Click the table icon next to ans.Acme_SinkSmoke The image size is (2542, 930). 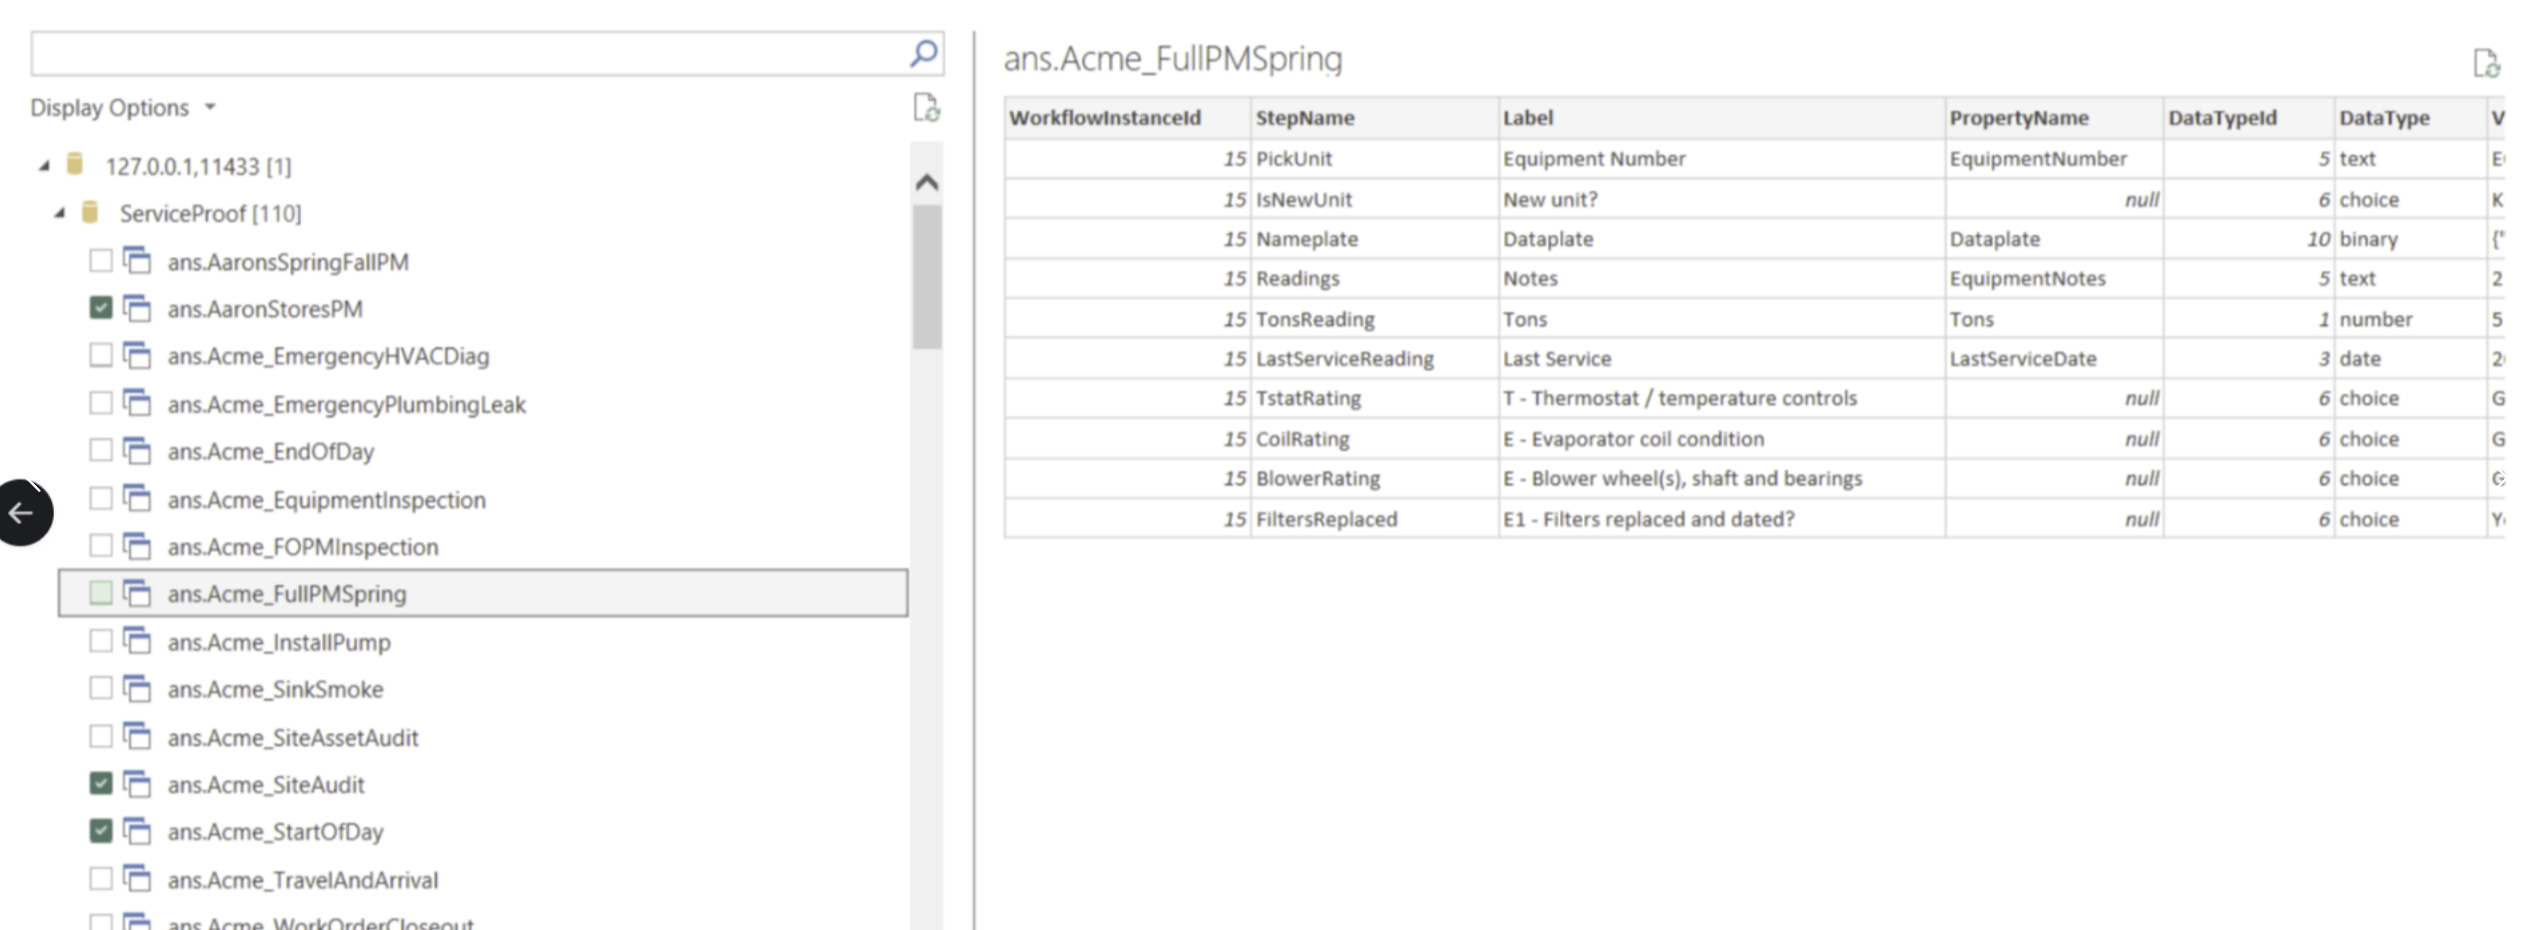(137, 688)
